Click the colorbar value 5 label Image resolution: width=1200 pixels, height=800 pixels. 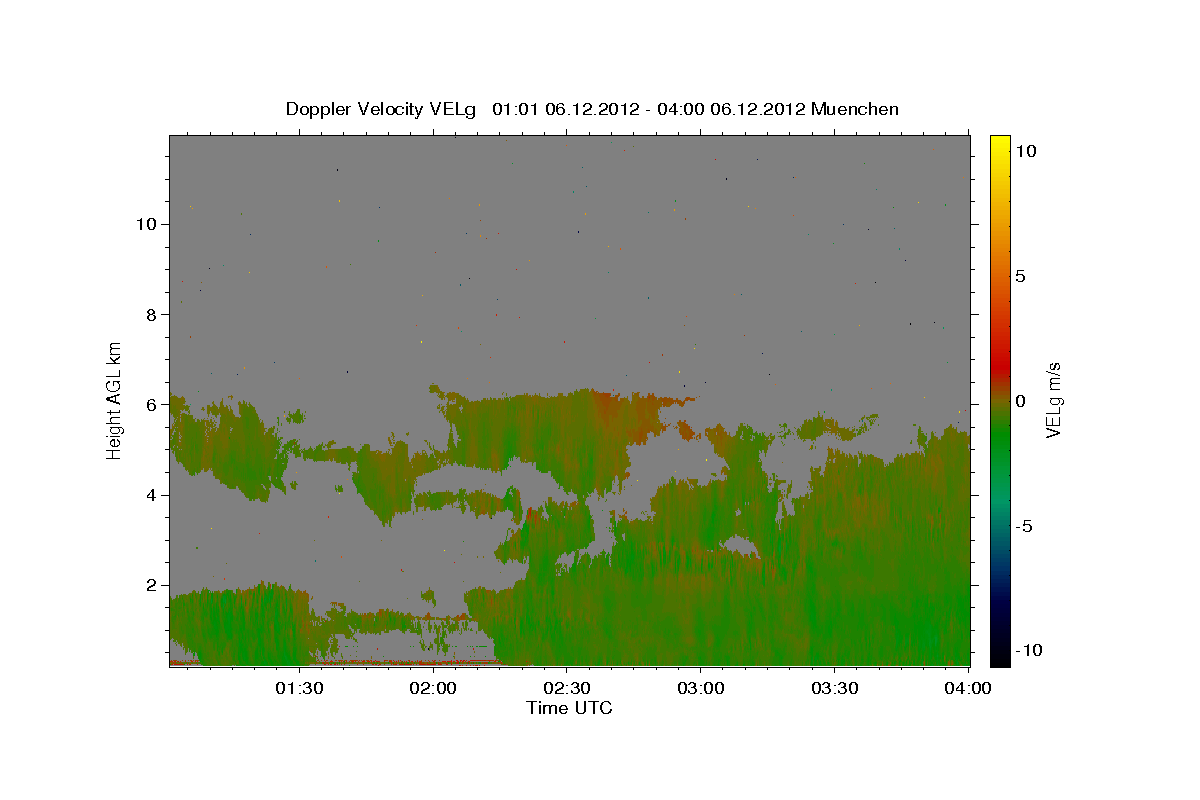pyautogui.click(x=1020, y=276)
